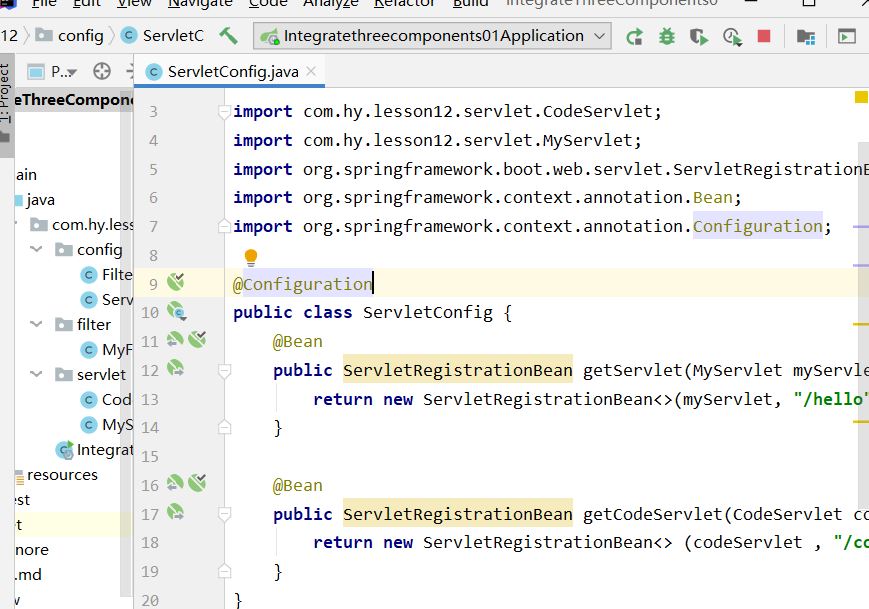
Task: Select the MyS class under servlet
Action: (x=106, y=424)
